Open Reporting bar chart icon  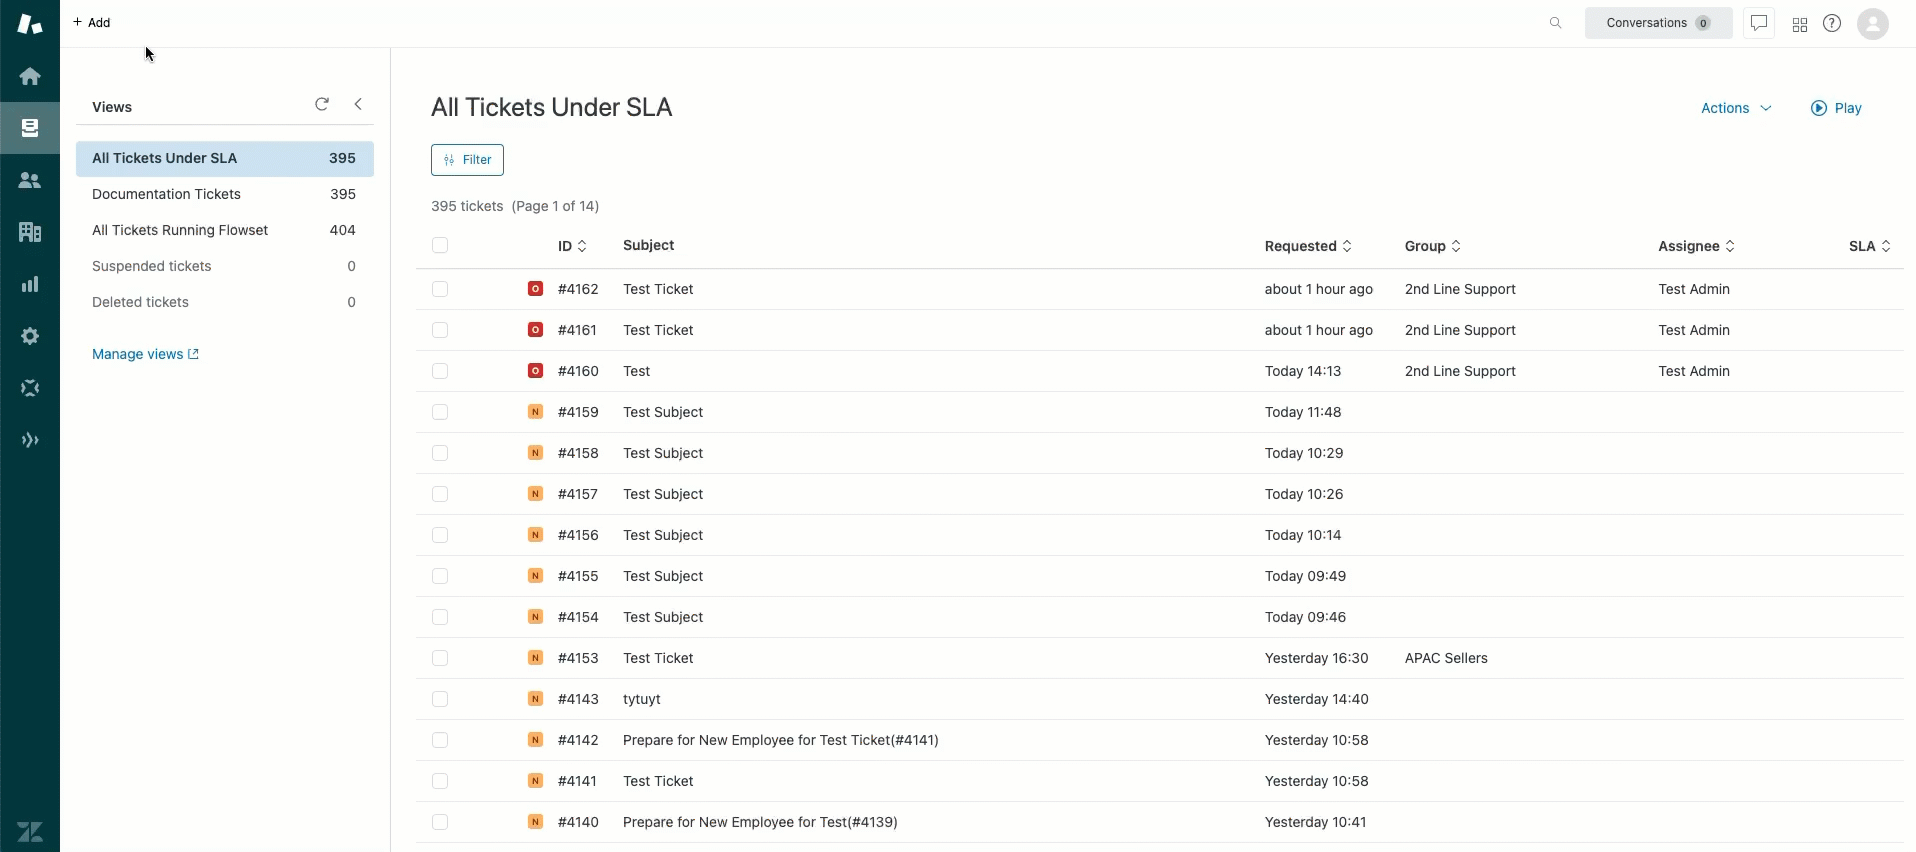point(30,284)
